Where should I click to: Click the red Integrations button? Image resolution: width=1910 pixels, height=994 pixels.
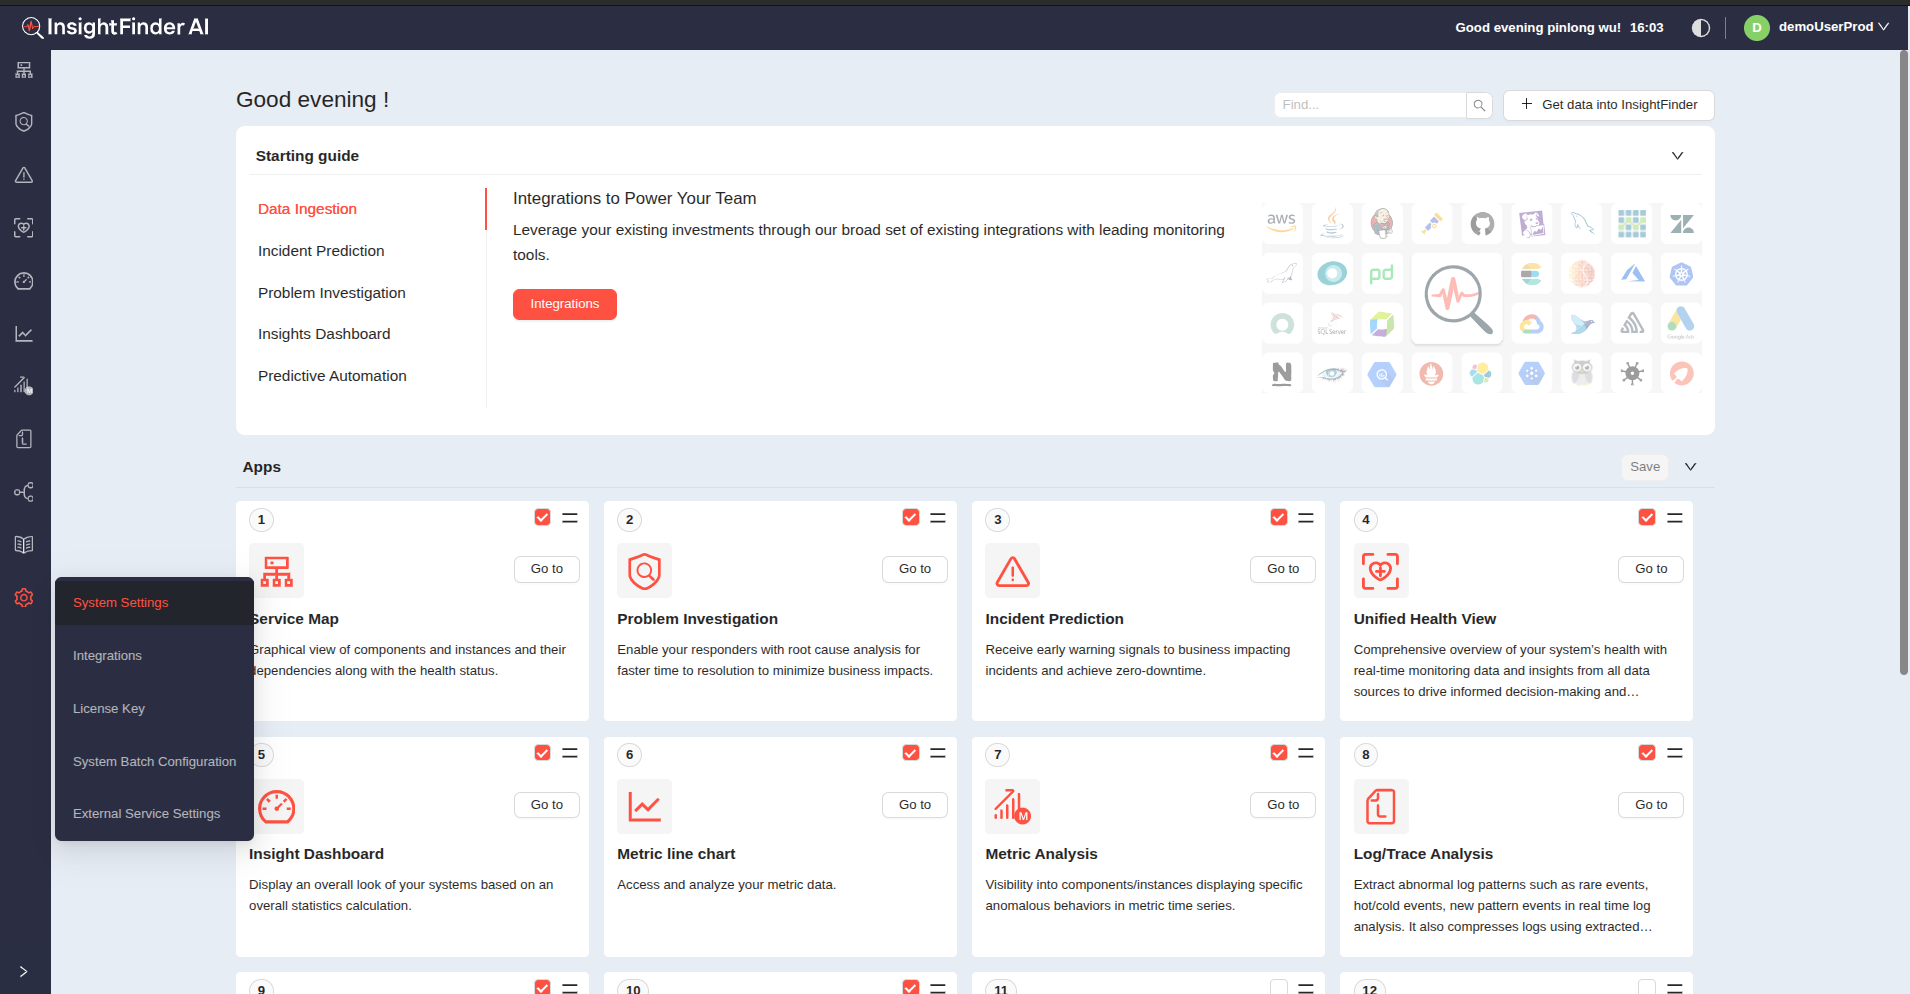click(564, 304)
